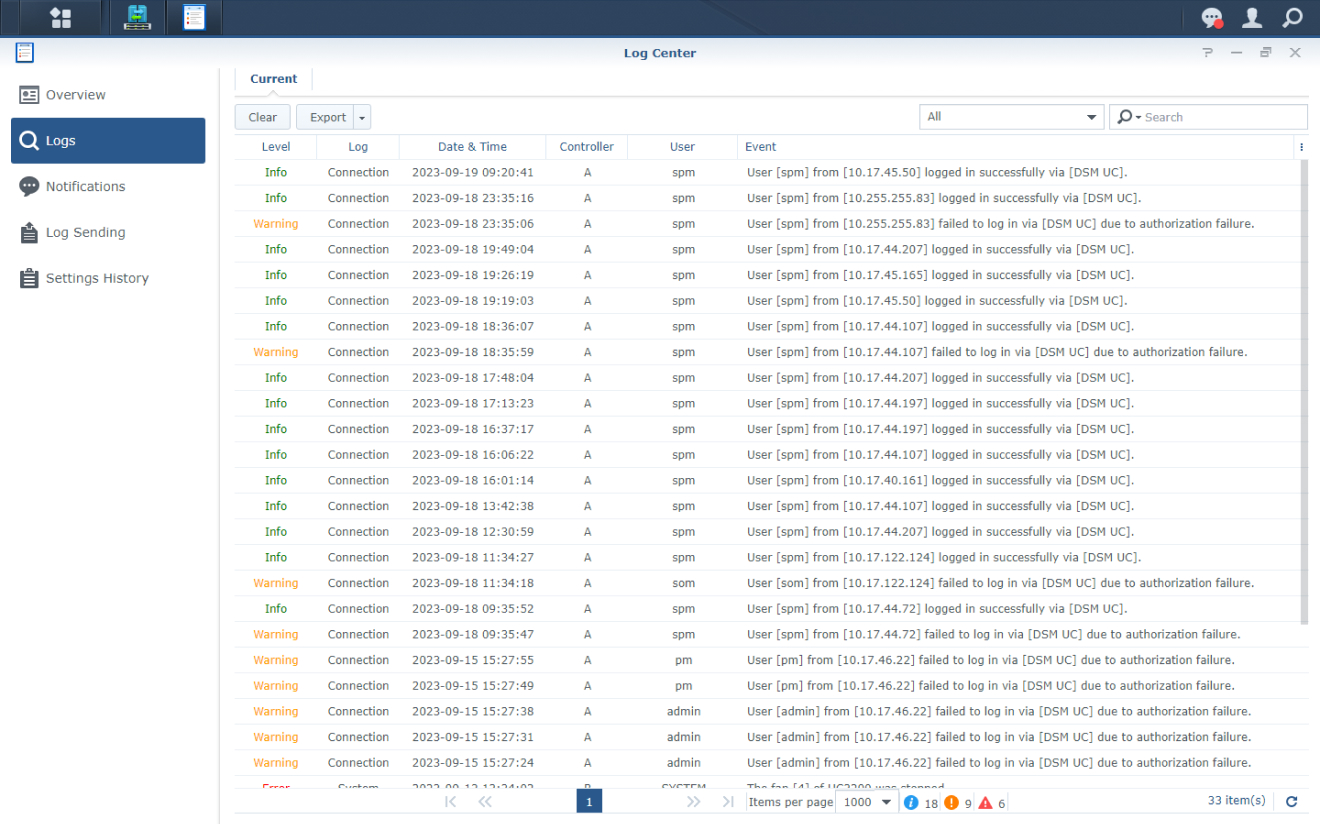Switch to the Current tab
This screenshot has width=1320, height=824.
click(273, 78)
